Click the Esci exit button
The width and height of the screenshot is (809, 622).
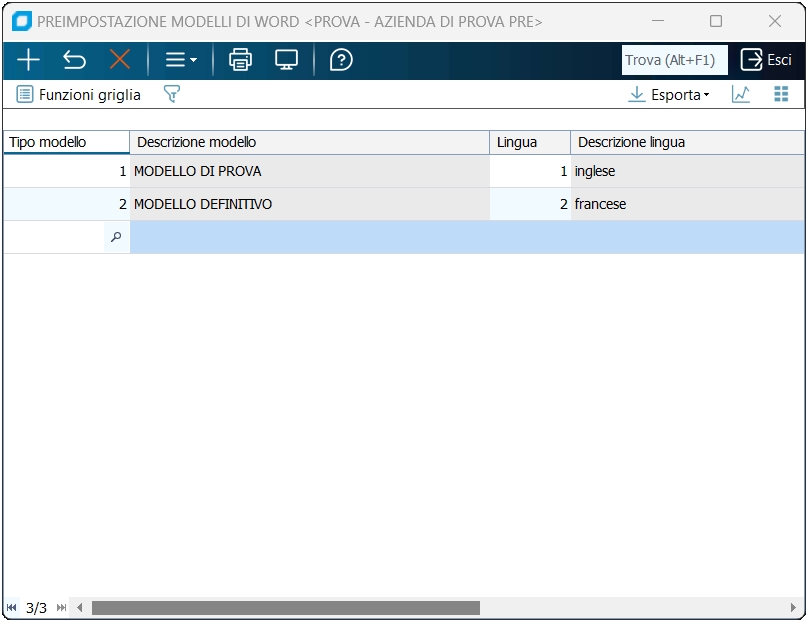(x=766, y=60)
